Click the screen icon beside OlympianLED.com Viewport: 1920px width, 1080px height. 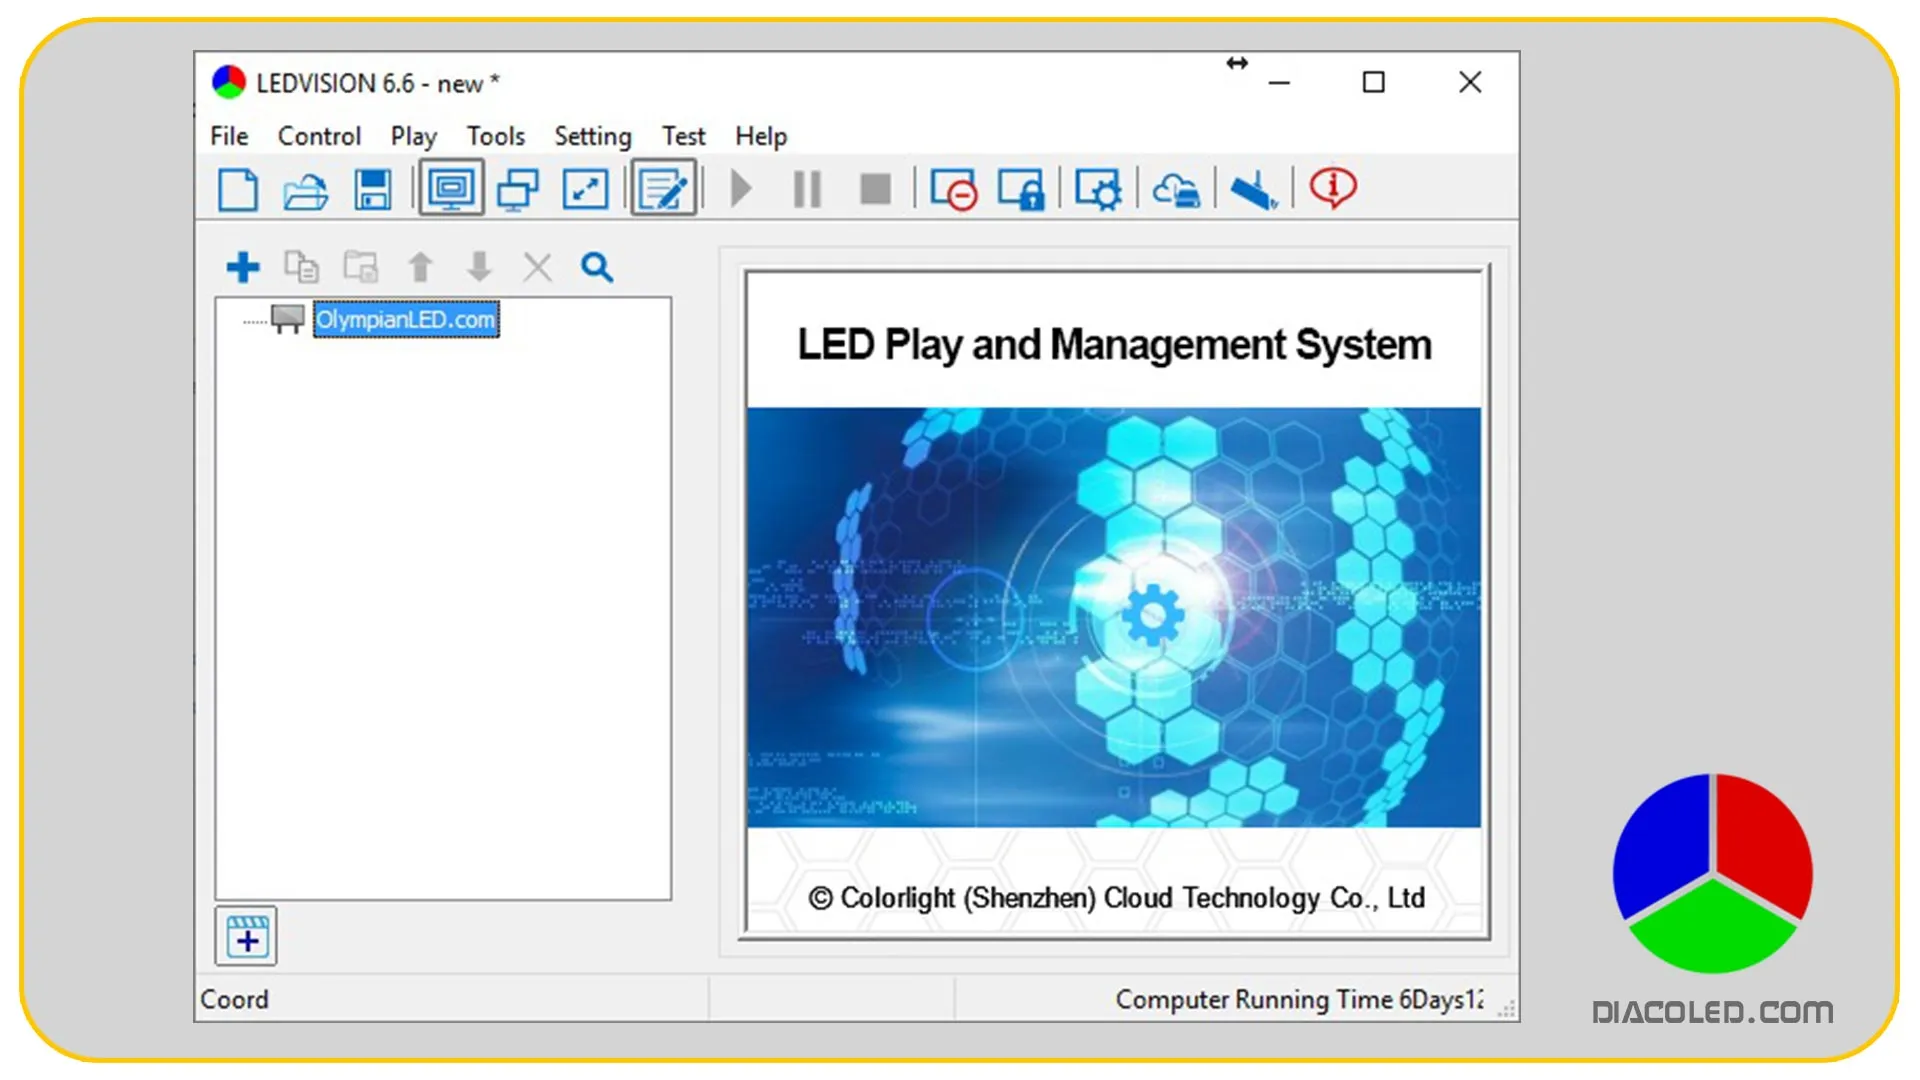[x=288, y=319]
